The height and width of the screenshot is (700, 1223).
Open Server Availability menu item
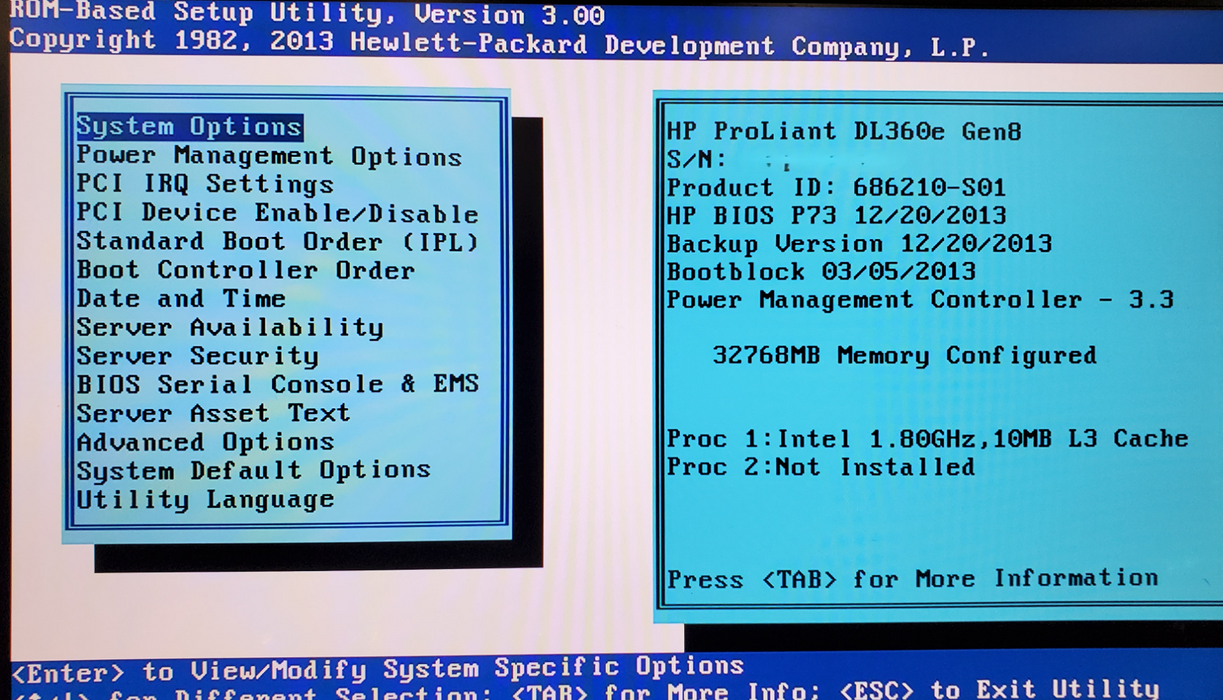[x=230, y=327]
